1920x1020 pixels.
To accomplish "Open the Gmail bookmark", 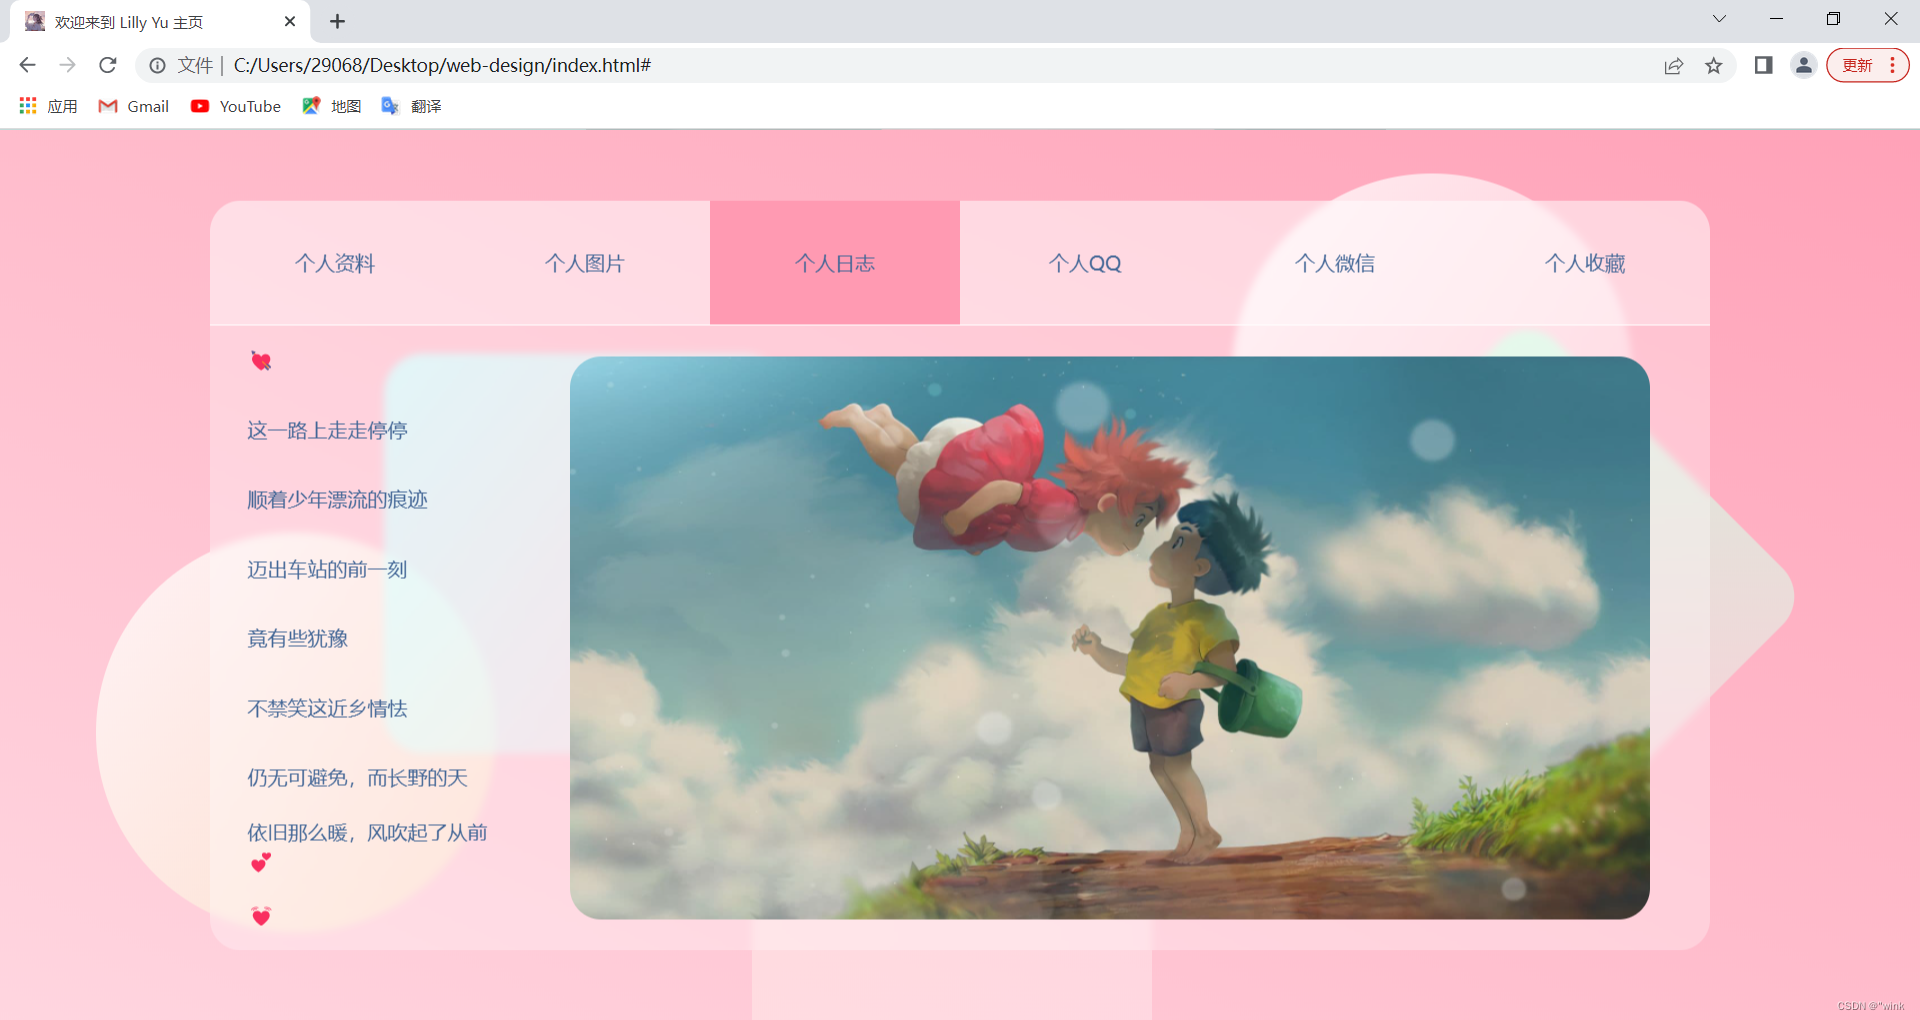I will tap(134, 106).
